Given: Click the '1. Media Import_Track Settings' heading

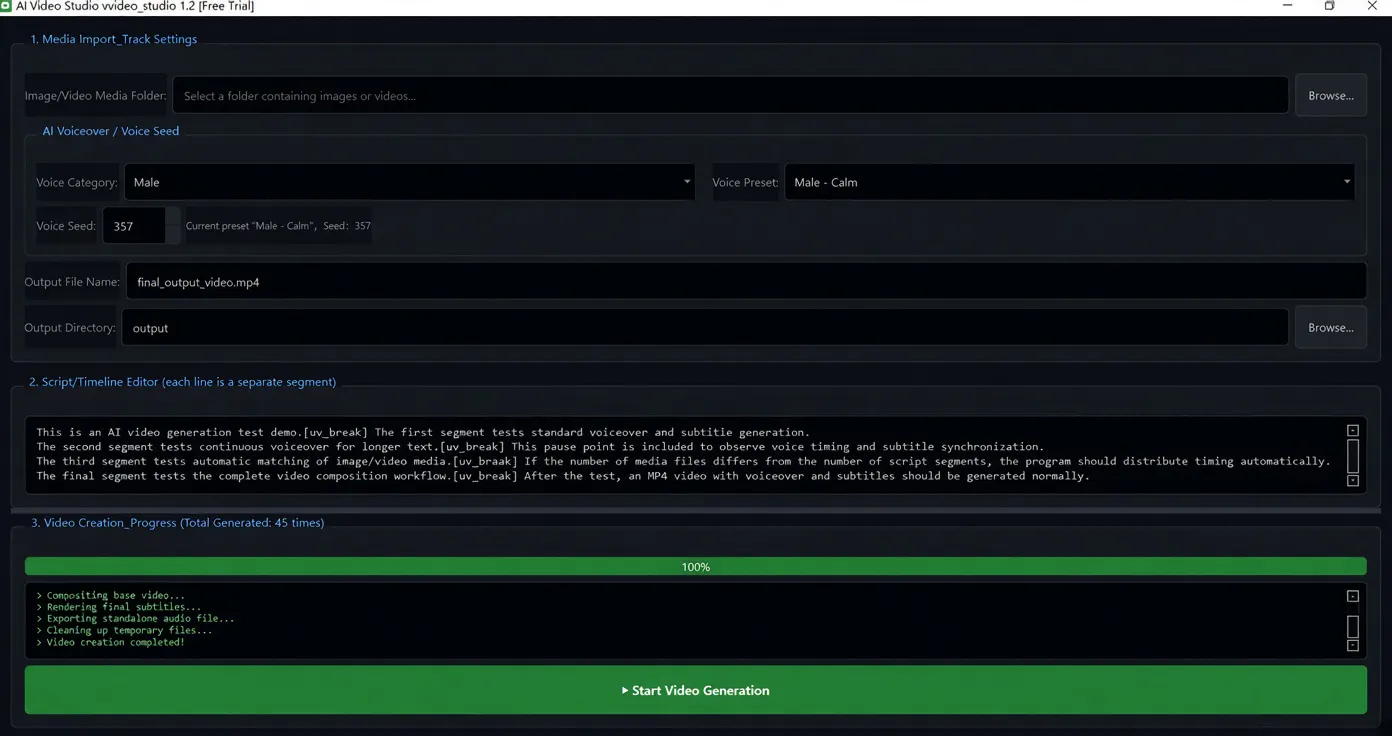Looking at the screenshot, I should [114, 39].
